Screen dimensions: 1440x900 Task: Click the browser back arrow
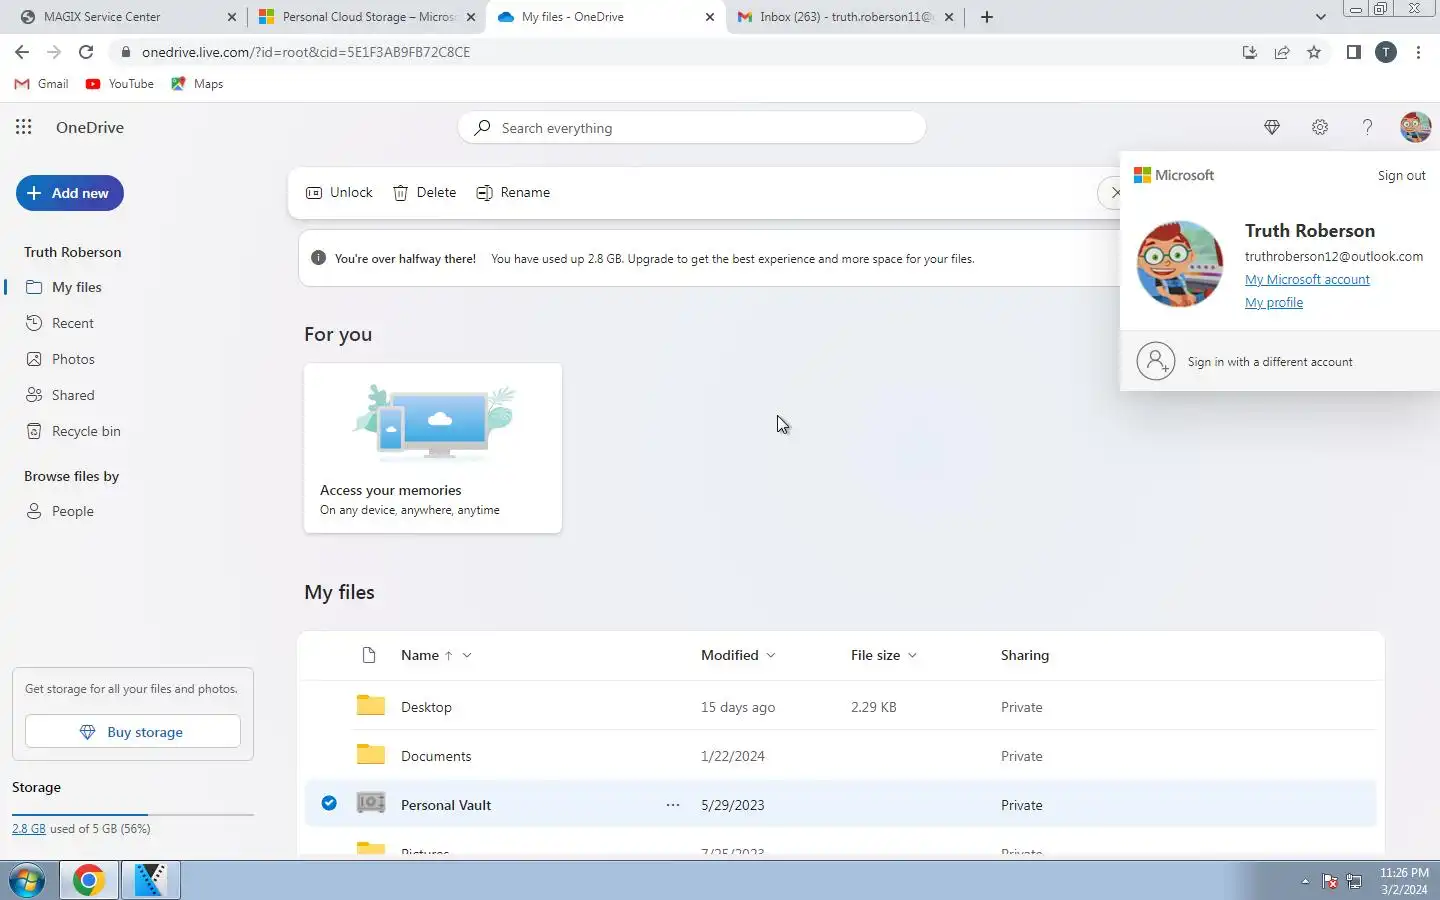pos(22,52)
